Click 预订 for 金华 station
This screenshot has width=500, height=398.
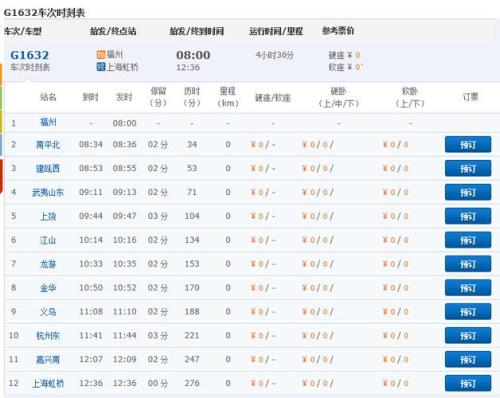pyautogui.click(x=468, y=288)
